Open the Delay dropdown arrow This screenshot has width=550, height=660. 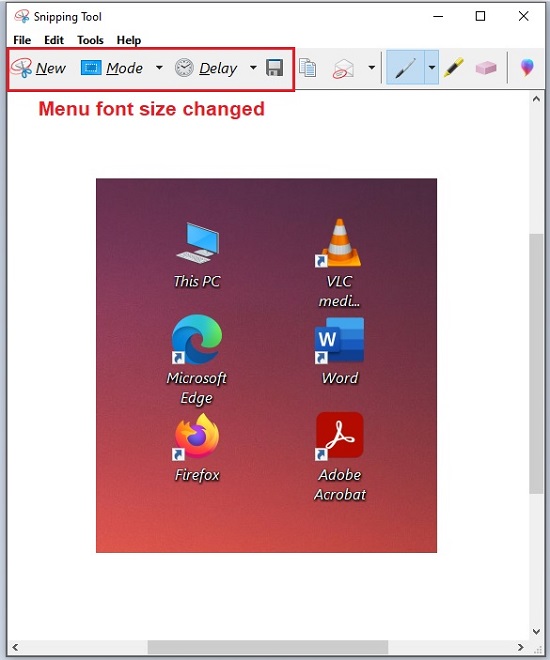[253, 67]
